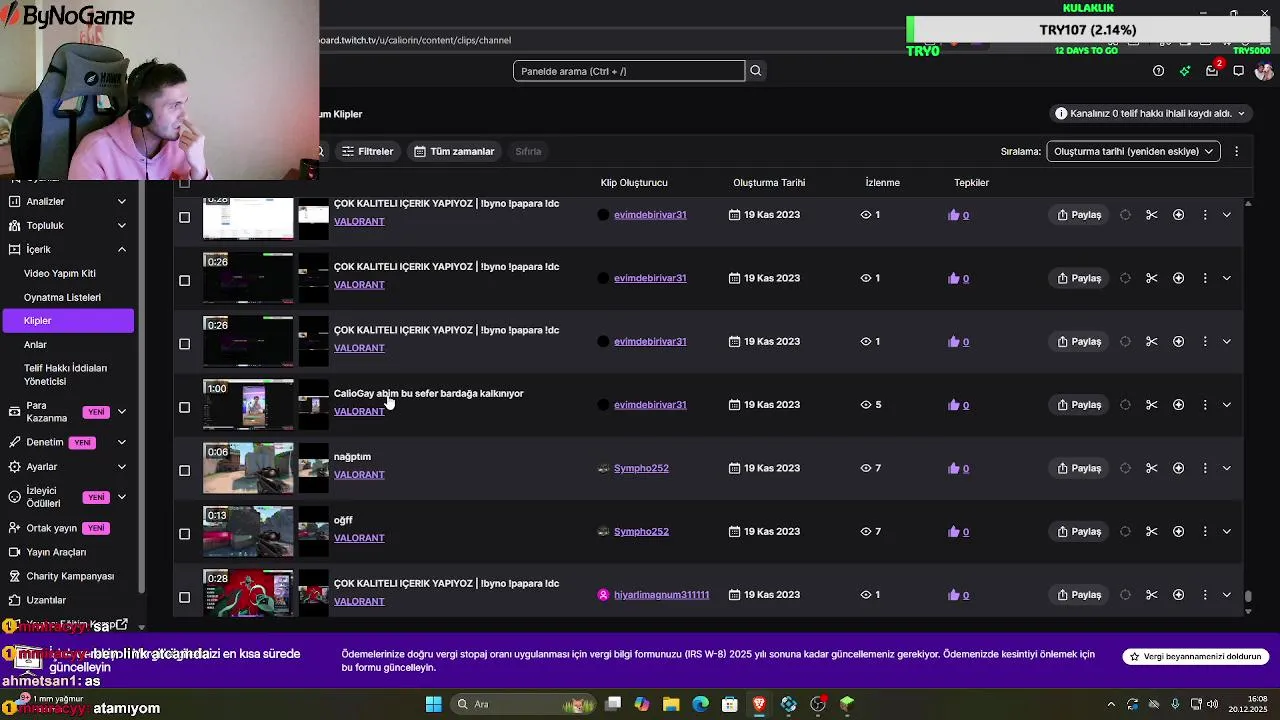Share the CalioGay clip with Paylaş
The width and height of the screenshot is (1280, 720).
(x=1079, y=405)
